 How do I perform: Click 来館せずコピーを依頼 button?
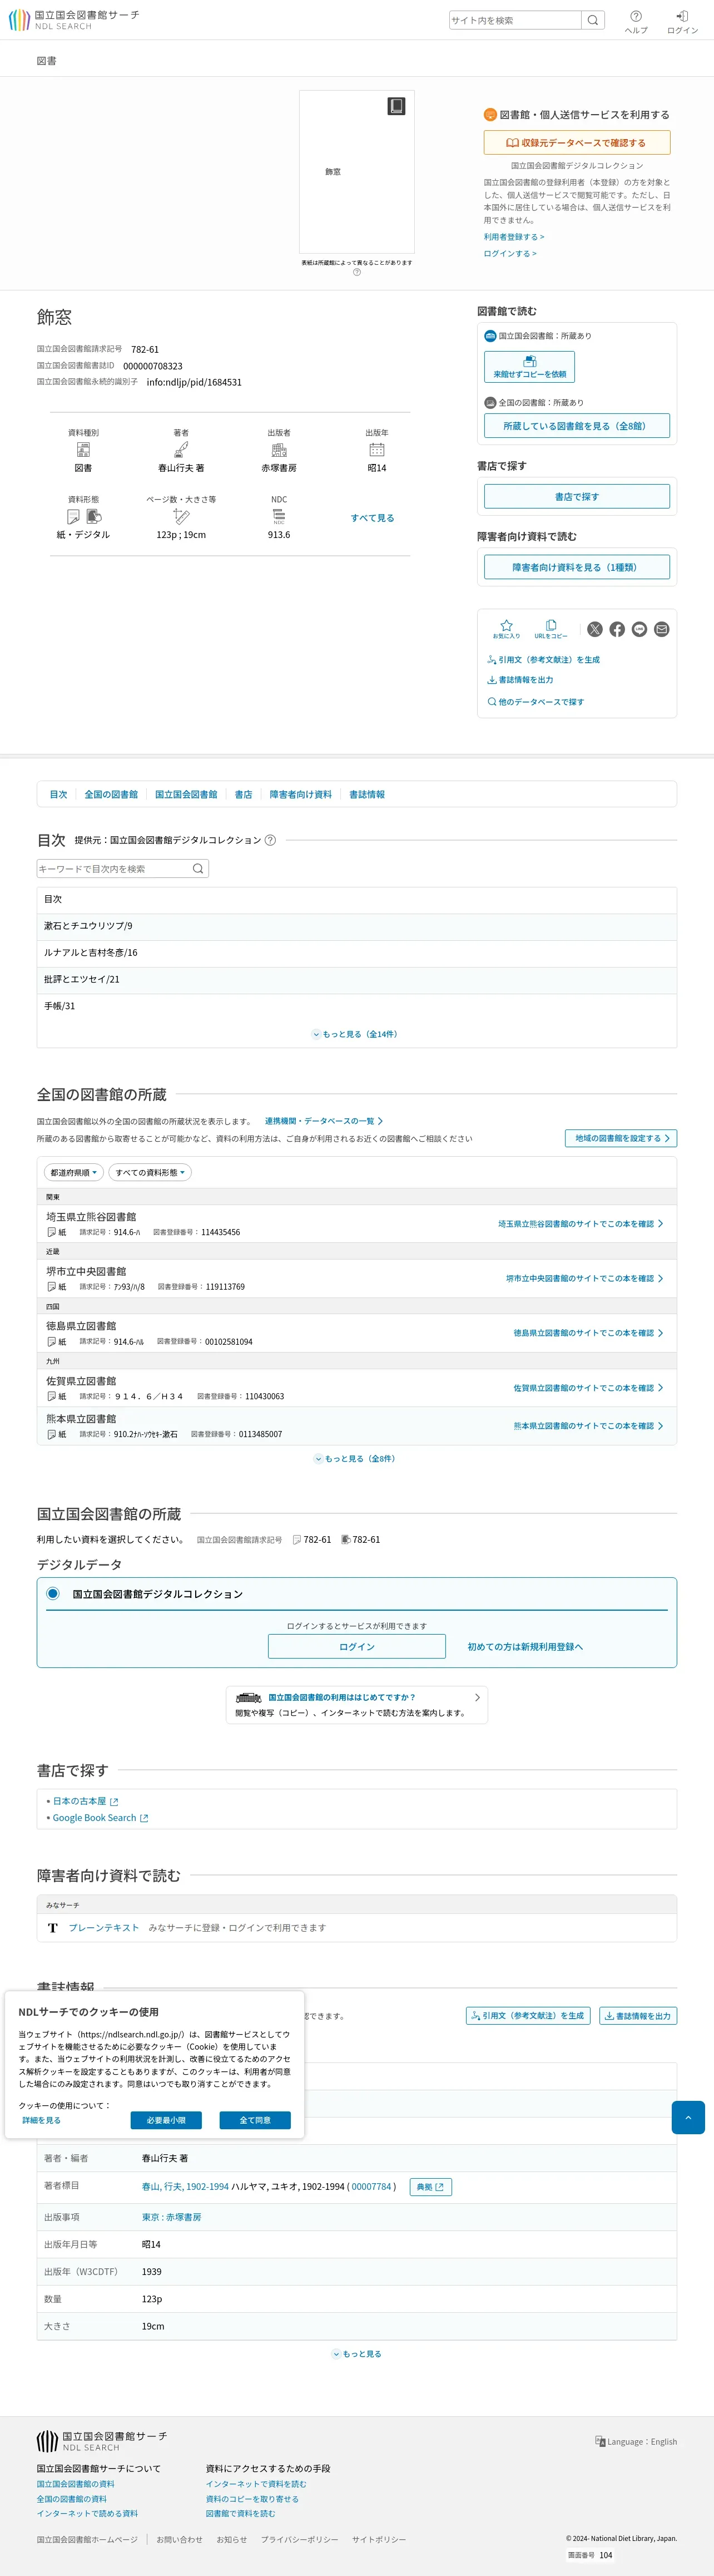point(529,367)
